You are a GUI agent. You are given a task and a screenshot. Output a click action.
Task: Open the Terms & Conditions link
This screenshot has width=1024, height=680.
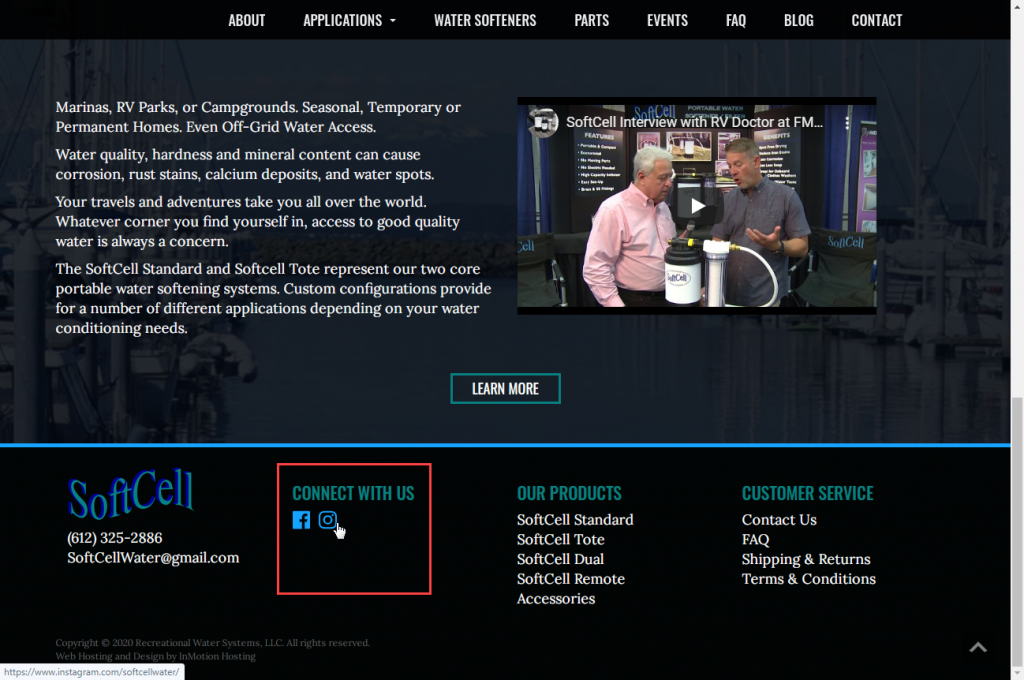[808, 579]
